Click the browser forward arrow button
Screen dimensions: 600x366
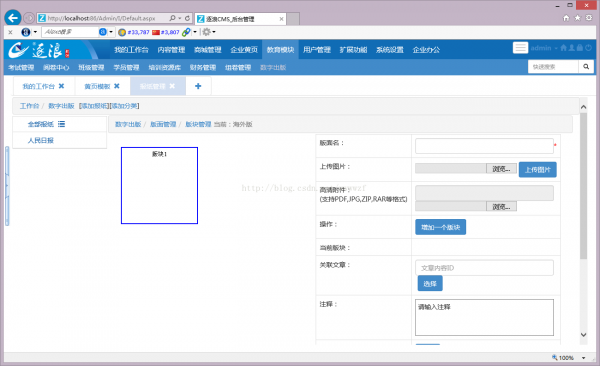click(29, 18)
